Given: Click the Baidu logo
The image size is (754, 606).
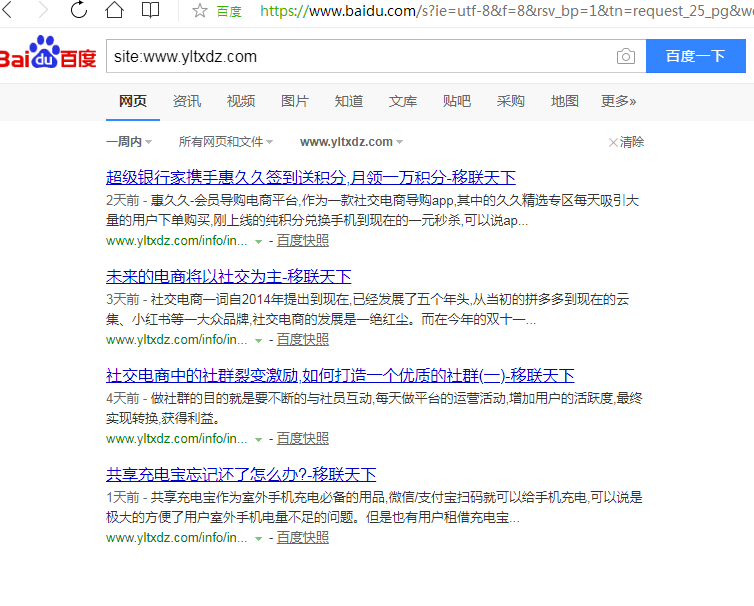Looking at the screenshot, I should tap(48, 53).
